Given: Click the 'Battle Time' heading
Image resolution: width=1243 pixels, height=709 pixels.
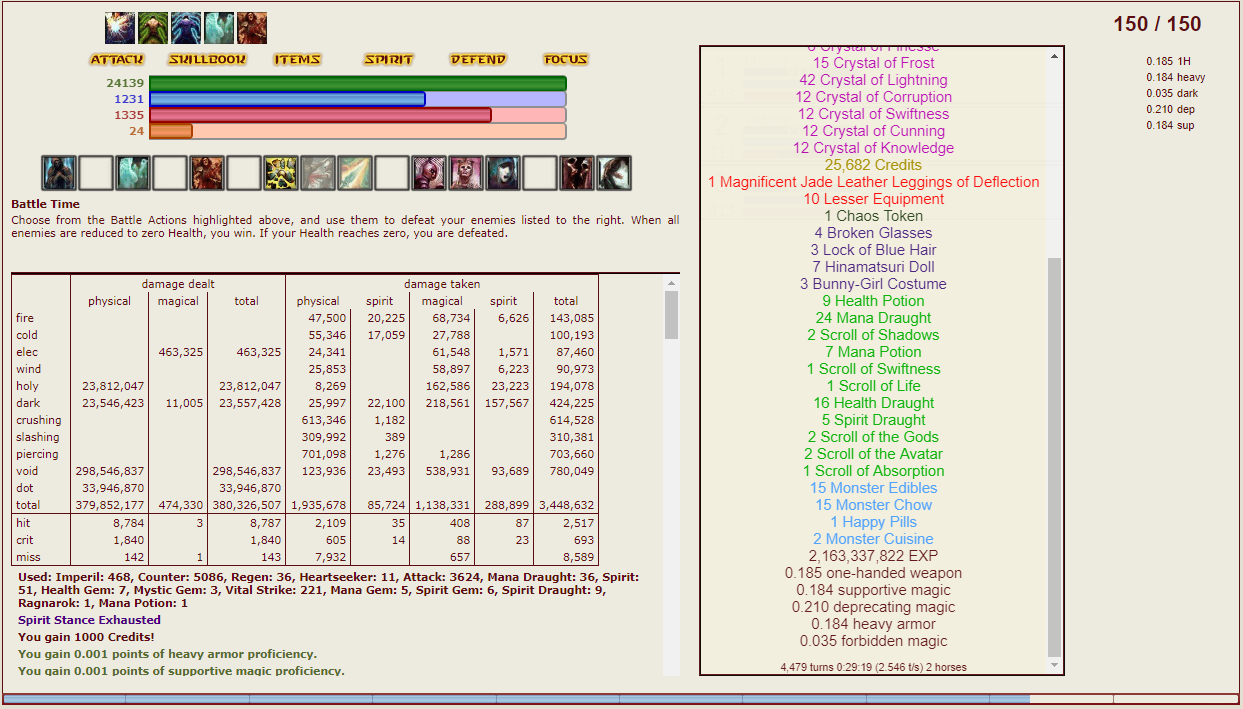Looking at the screenshot, I should (x=44, y=204).
